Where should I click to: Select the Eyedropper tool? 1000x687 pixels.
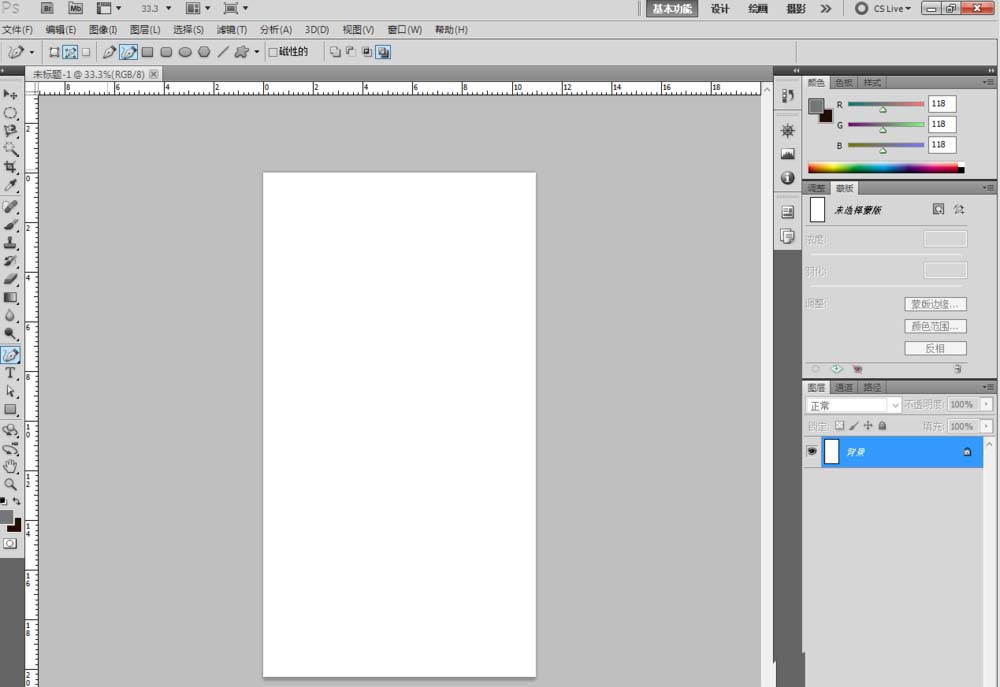[10, 186]
